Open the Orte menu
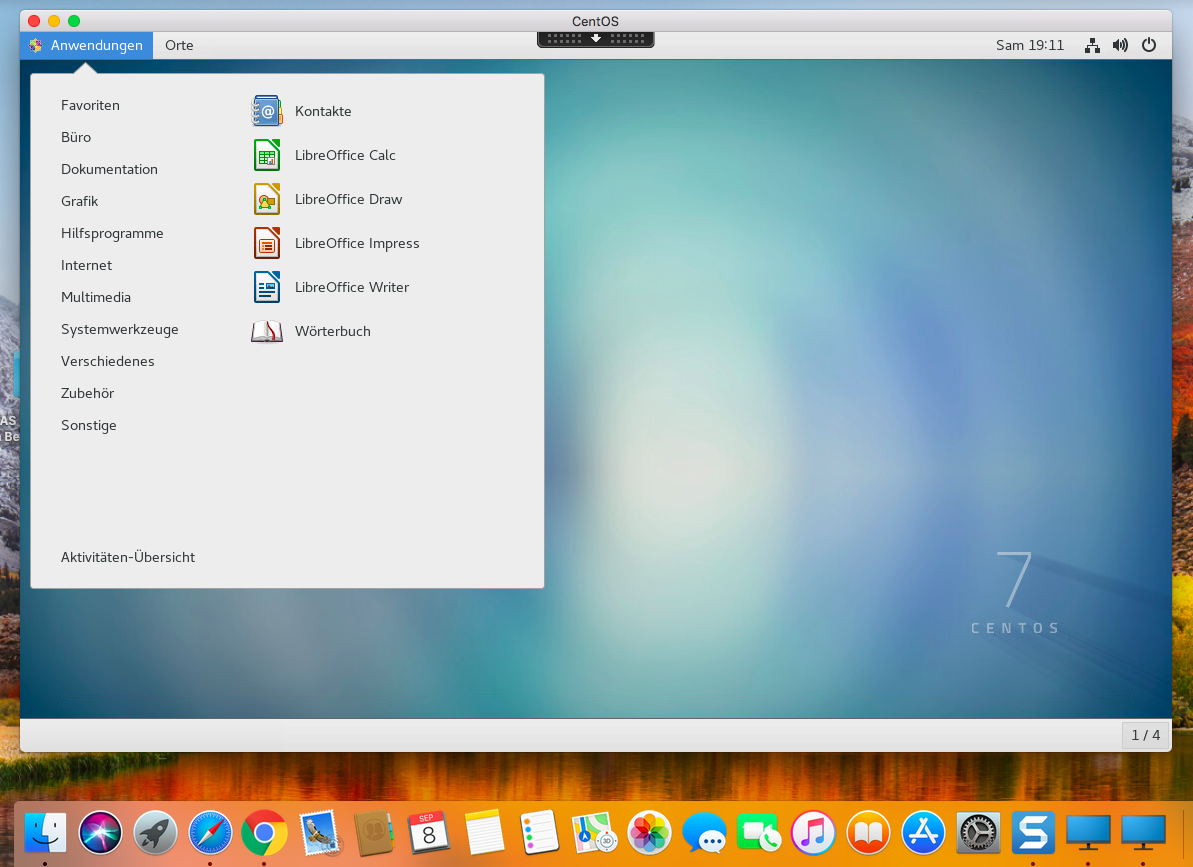This screenshot has width=1193, height=867. point(179,45)
